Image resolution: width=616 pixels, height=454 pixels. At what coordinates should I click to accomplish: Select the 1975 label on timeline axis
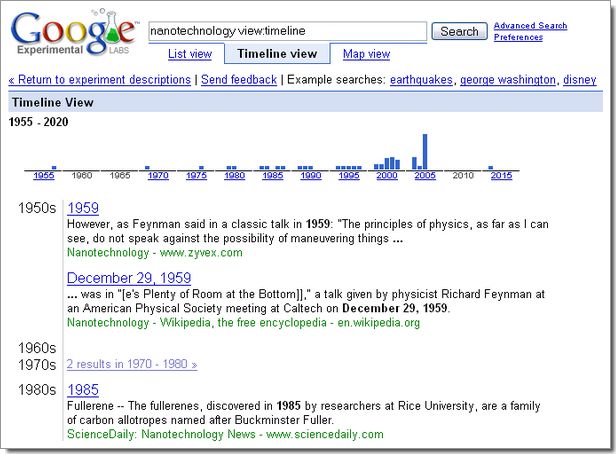[x=196, y=175]
